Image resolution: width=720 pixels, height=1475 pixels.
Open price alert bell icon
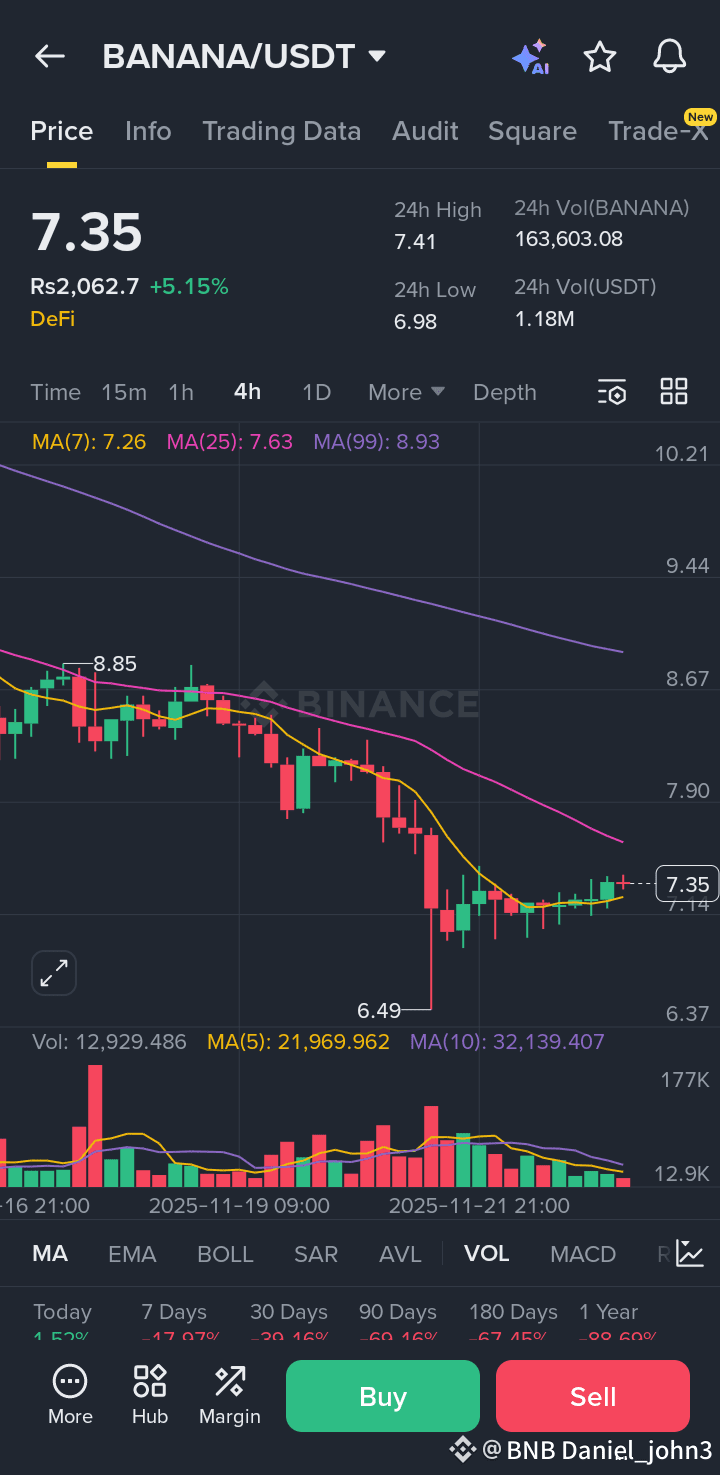pos(670,56)
